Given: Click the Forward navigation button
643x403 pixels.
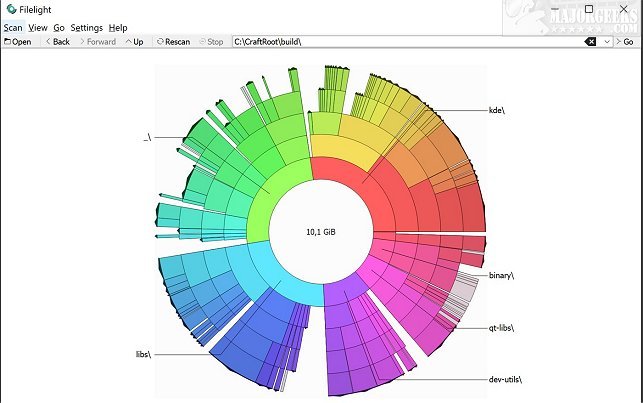Looking at the screenshot, I should click(x=98, y=42).
